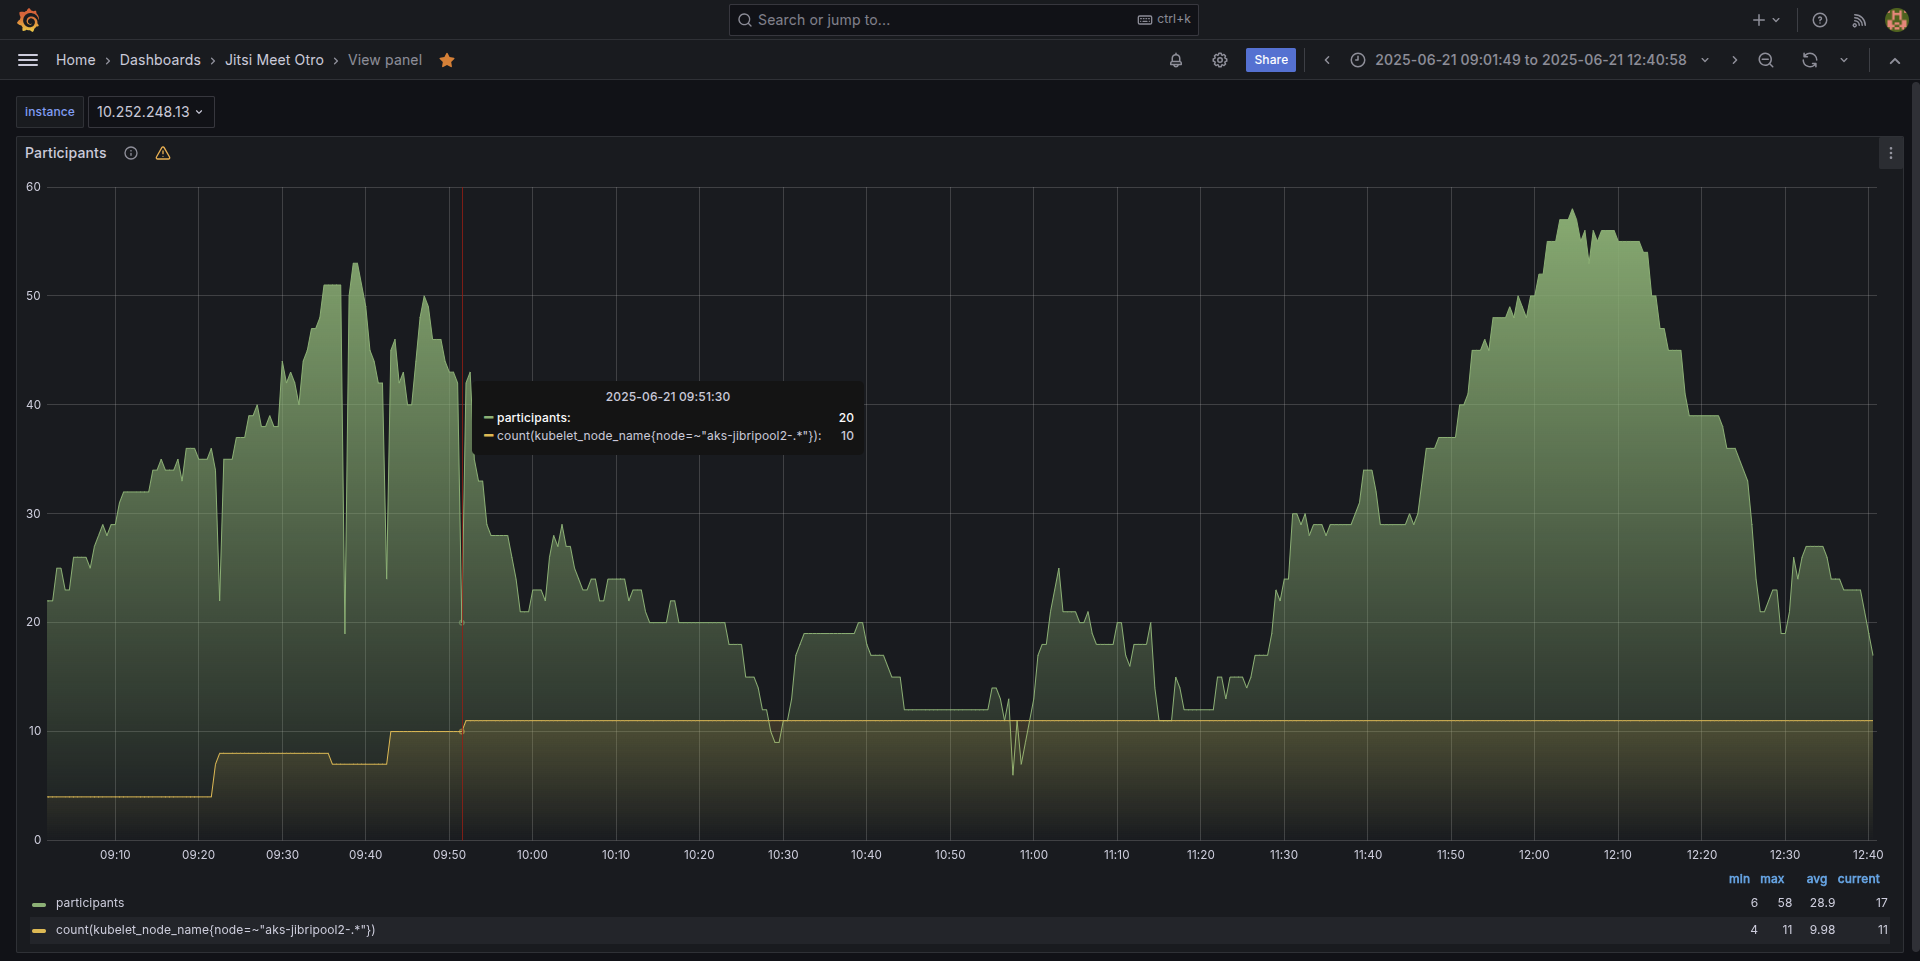Click the Share button

pyautogui.click(x=1270, y=60)
